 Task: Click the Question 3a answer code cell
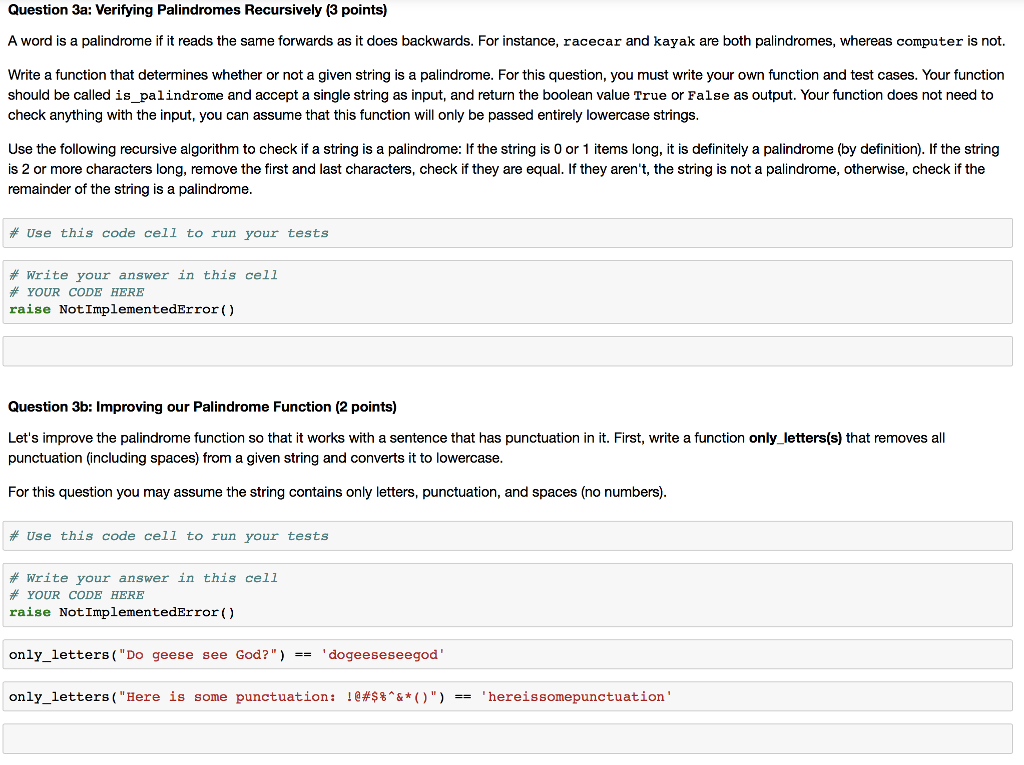(507, 292)
